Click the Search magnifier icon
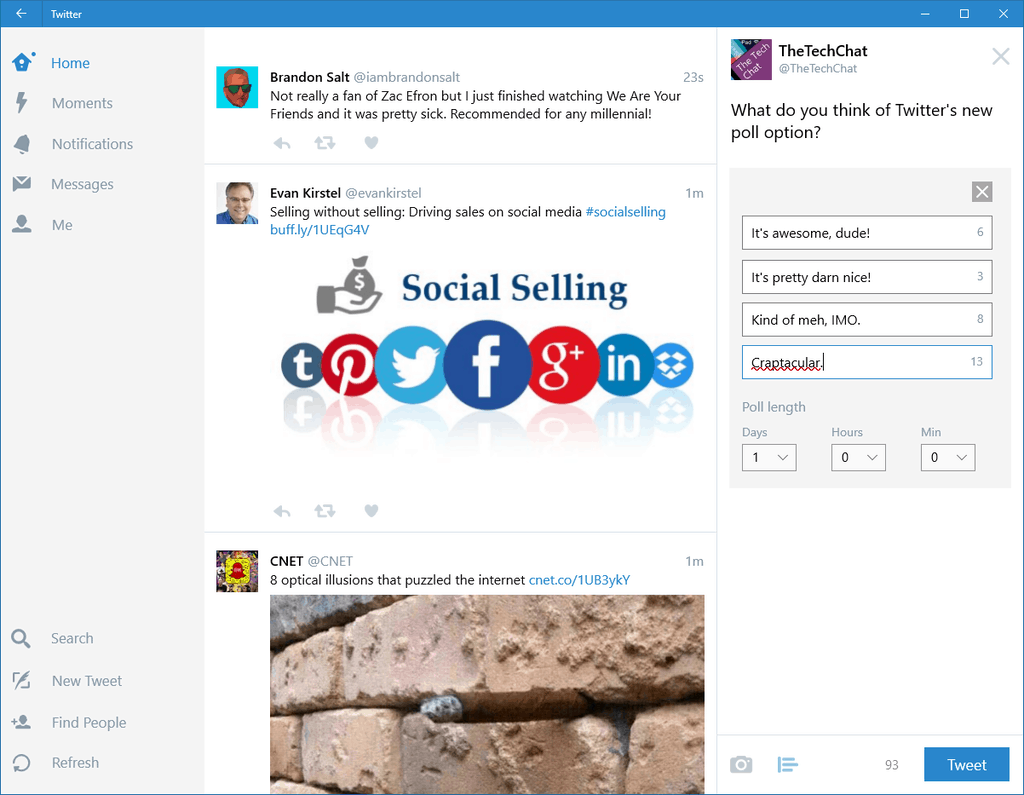This screenshot has height=795, width=1024. 21,638
